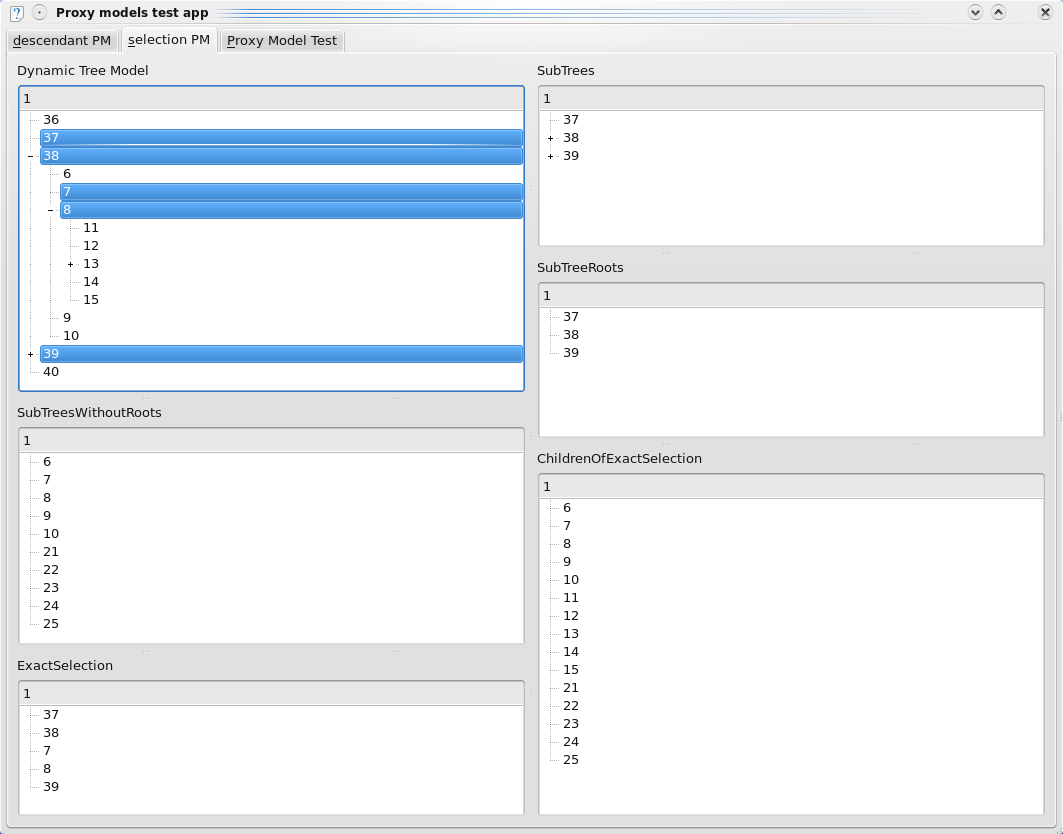Expand item 13 in Dynamic Tree Model
Viewport: 1063px width, 834px height.
70,264
